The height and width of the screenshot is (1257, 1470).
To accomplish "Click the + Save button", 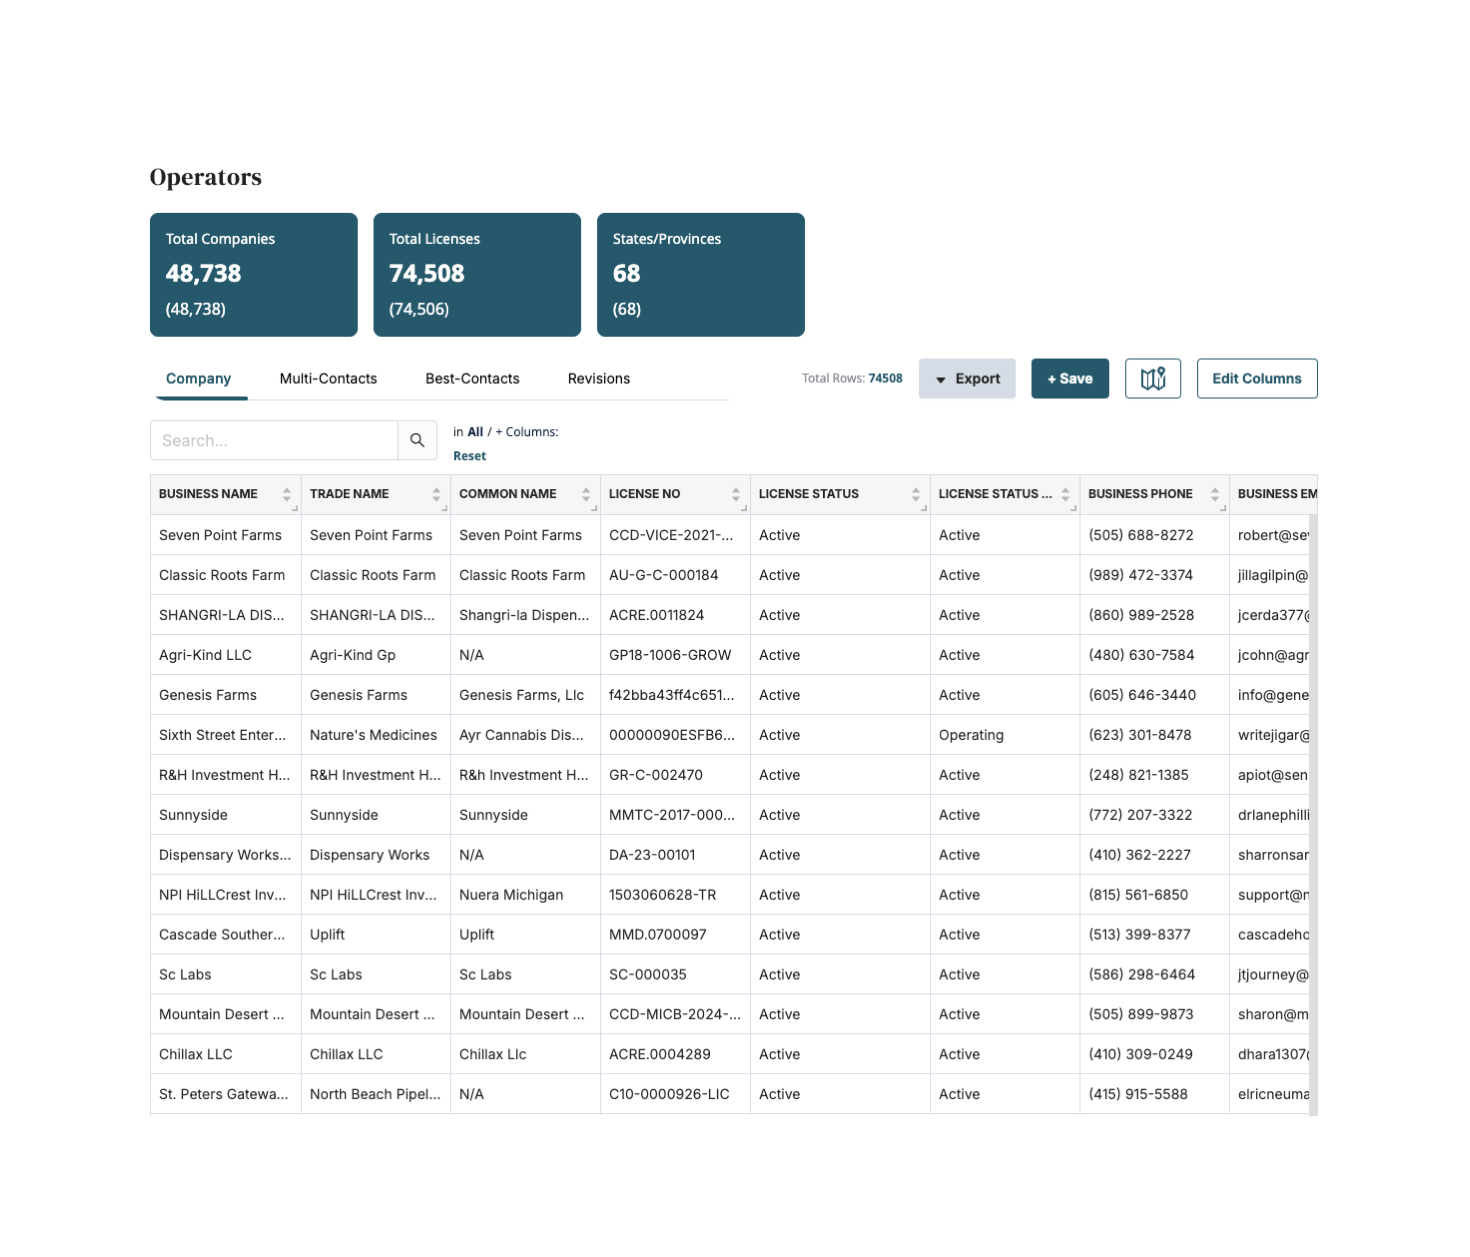I will [1070, 379].
